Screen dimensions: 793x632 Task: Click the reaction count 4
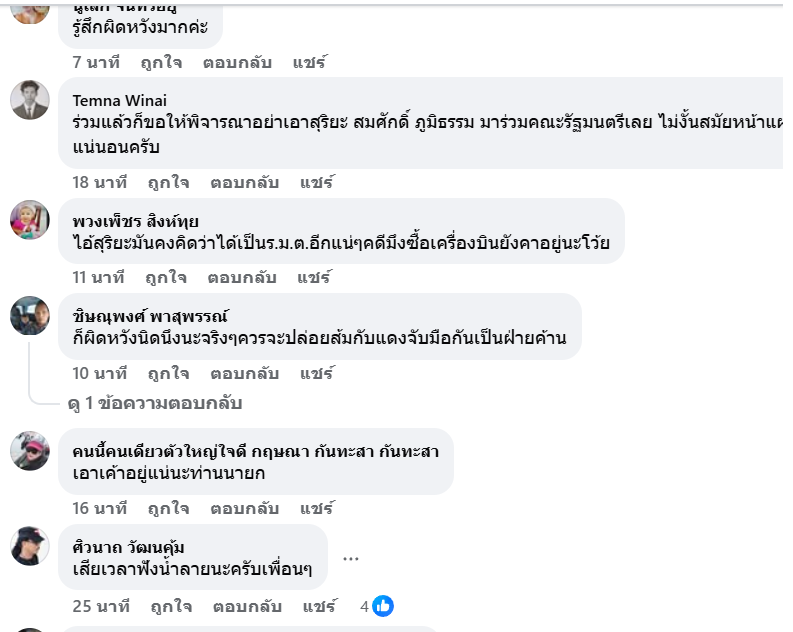(364, 605)
